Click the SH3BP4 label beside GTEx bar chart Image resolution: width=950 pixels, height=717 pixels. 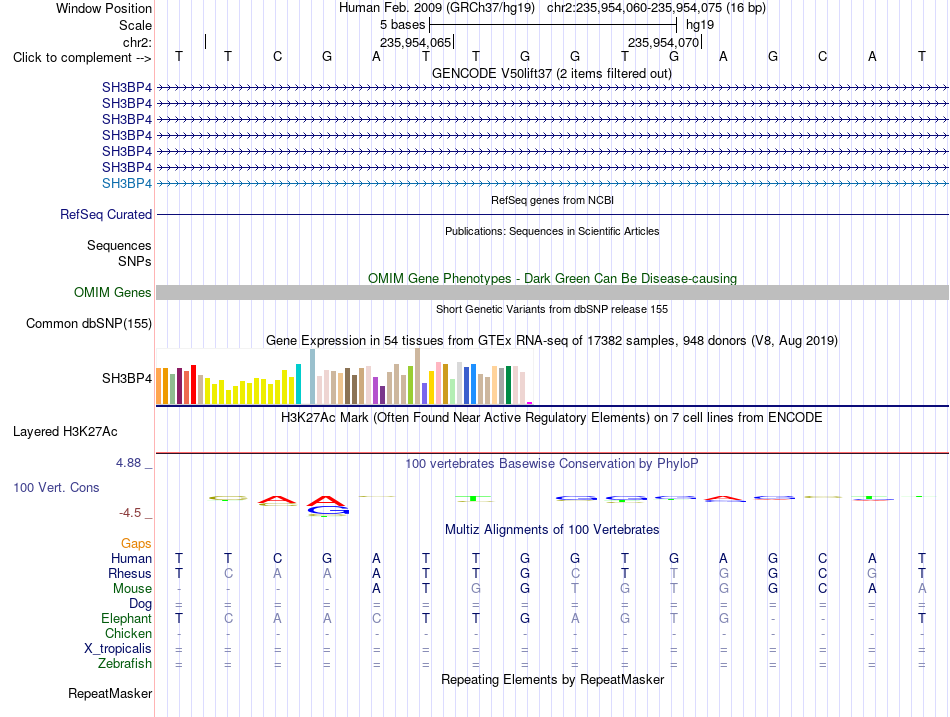(127, 379)
